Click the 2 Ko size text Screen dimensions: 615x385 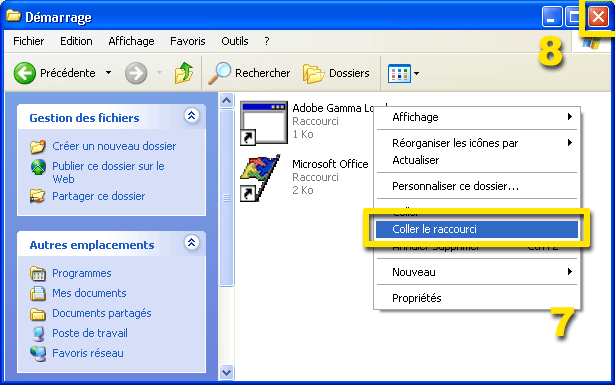click(x=303, y=190)
